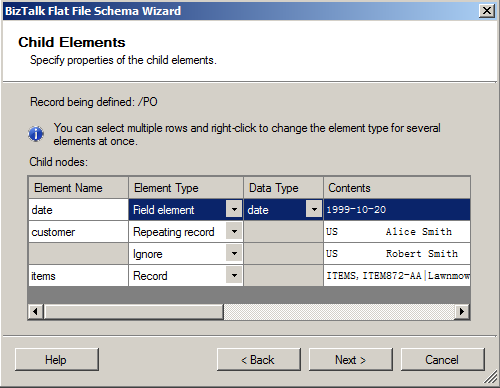Select contents cell with Robert Smith
500x388 pixels.
pos(397,254)
